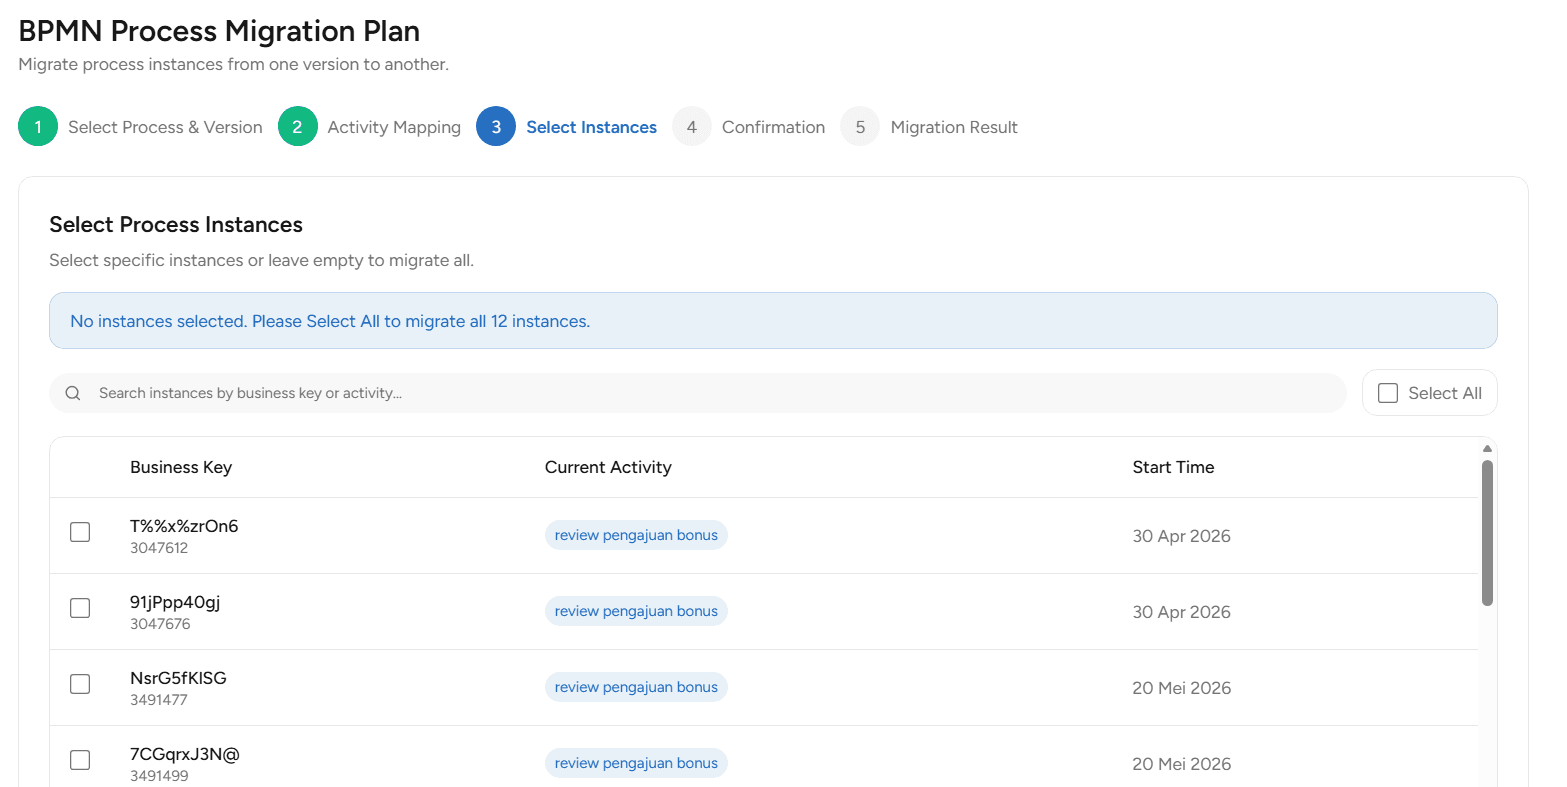The width and height of the screenshot is (1567, 787).
Task: Focus the instance search field
Action: [x=698, y=393]
